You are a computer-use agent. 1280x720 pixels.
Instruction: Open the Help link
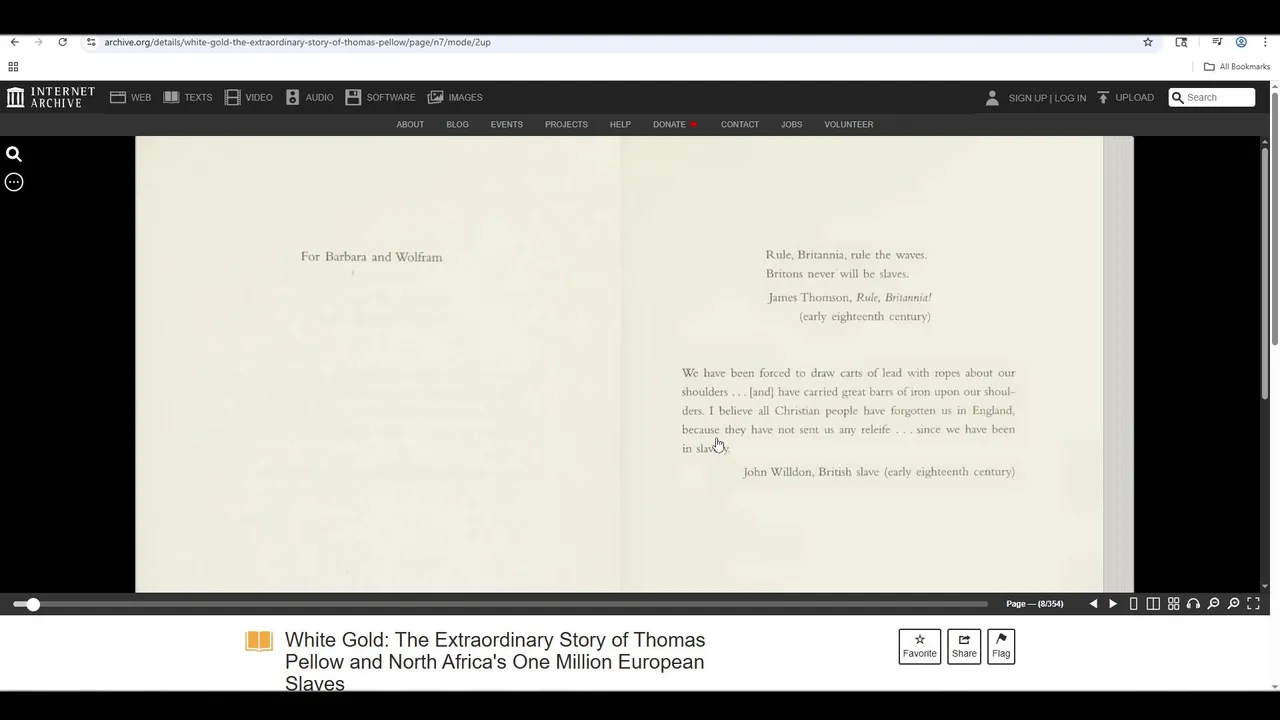coord(620,124)
